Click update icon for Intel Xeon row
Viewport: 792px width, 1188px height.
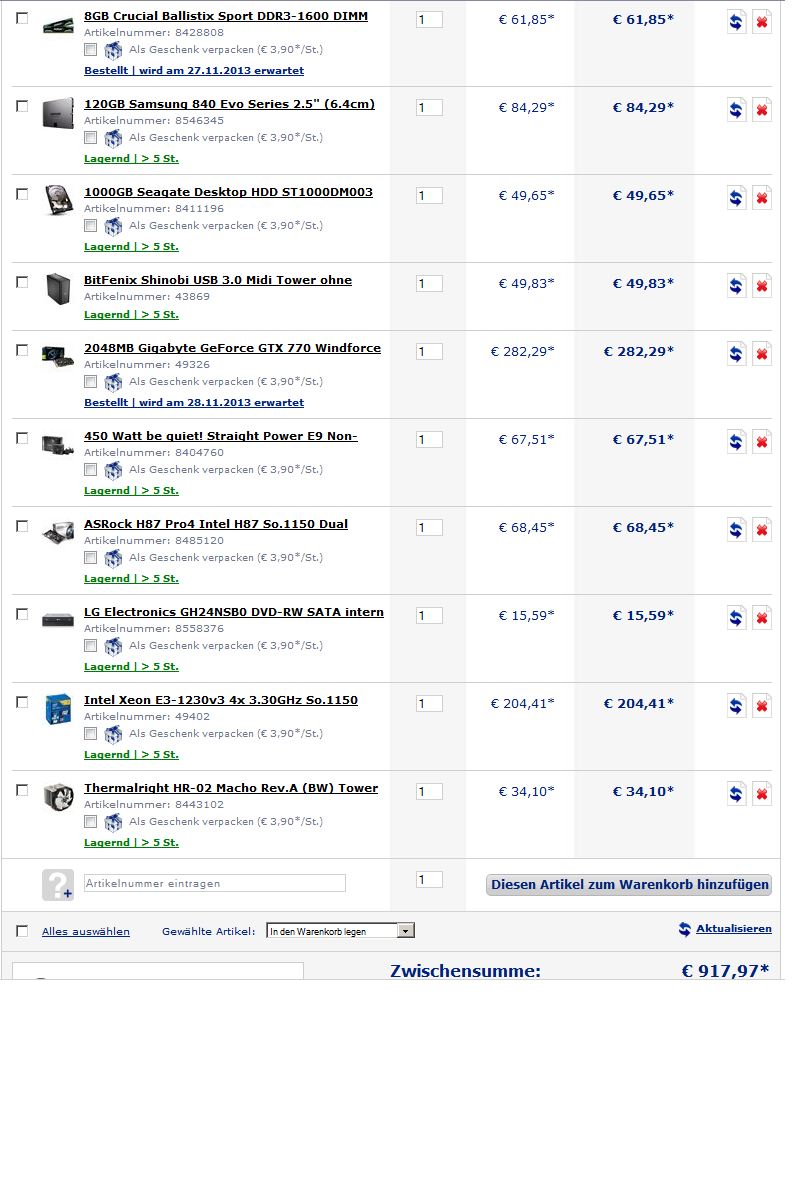coord(736,705)
